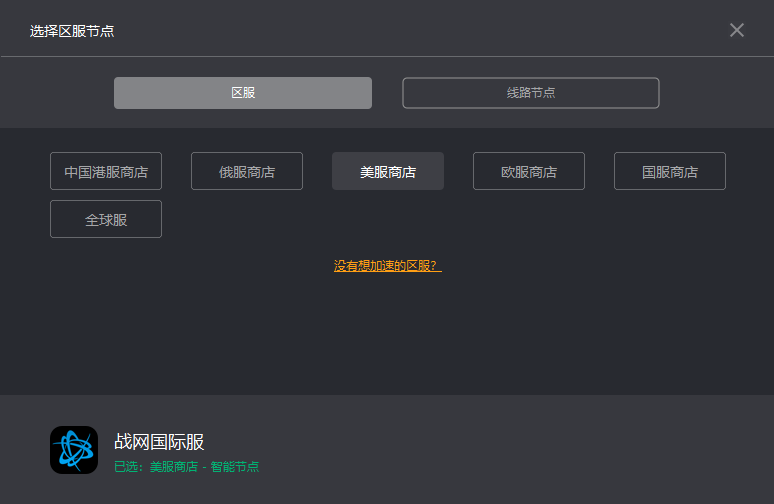Click the dialog header bar beside the title

click(x=400, y=30)
